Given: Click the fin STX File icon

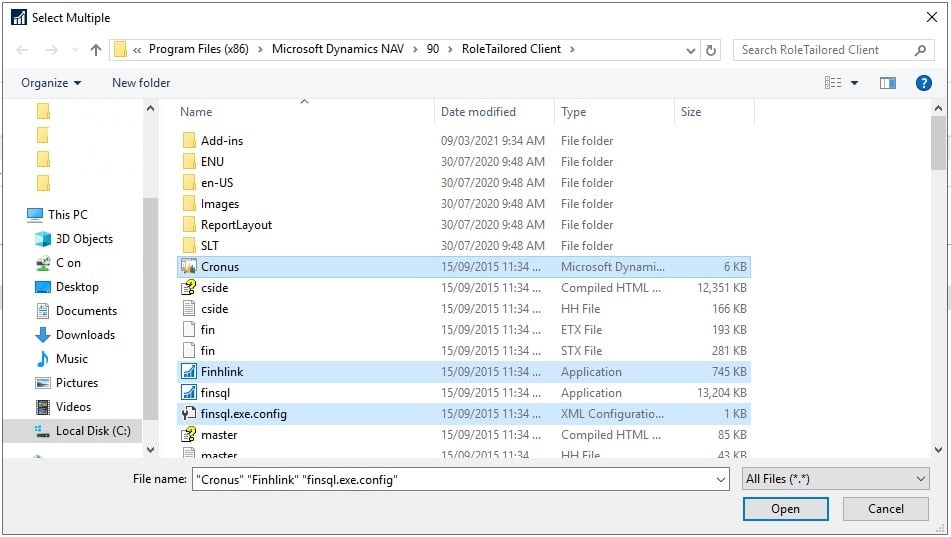Looking at the screenshot, I should point(189,350).
